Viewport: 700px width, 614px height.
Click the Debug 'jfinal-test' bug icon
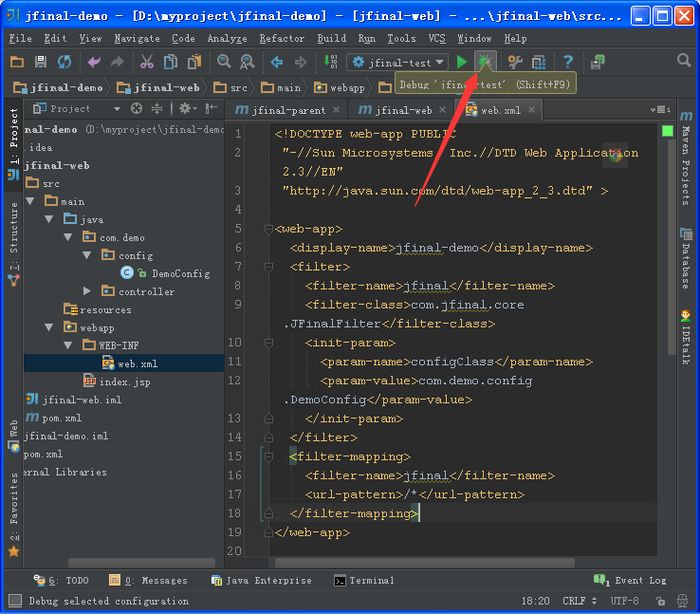[485, 62]
